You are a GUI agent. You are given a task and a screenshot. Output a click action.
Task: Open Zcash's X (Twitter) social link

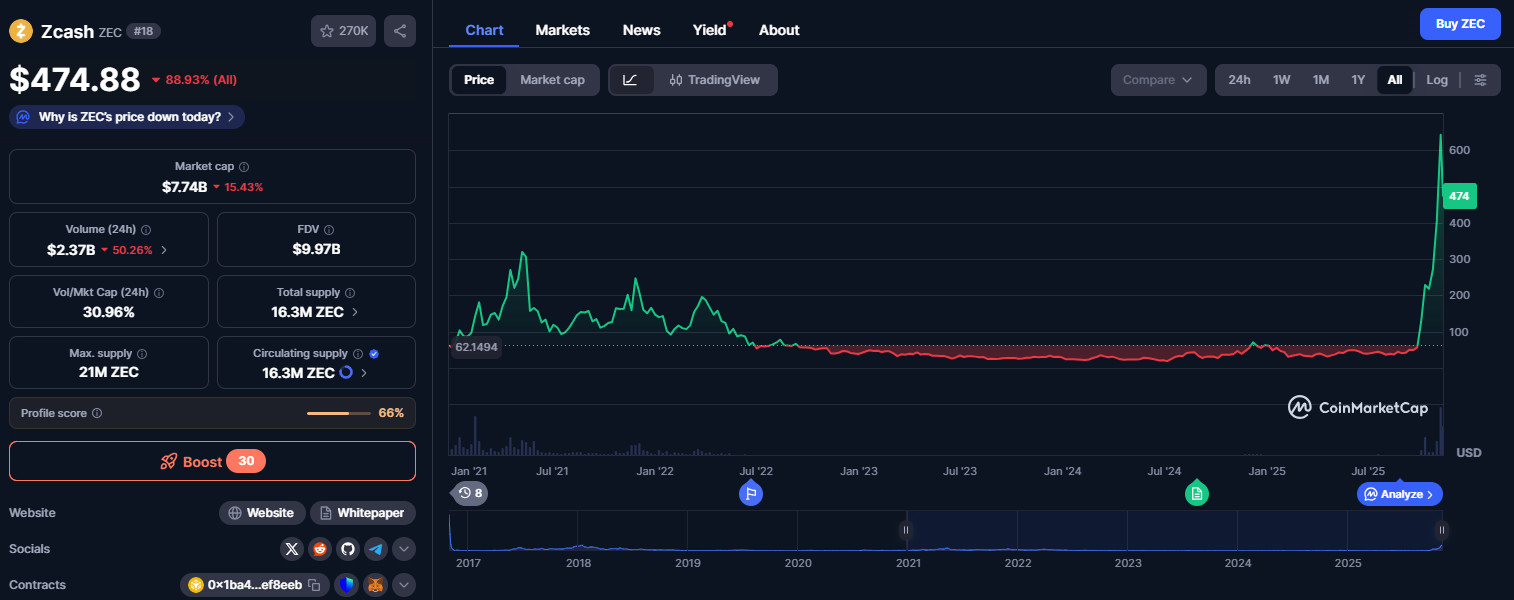click(x=292, y=548)
